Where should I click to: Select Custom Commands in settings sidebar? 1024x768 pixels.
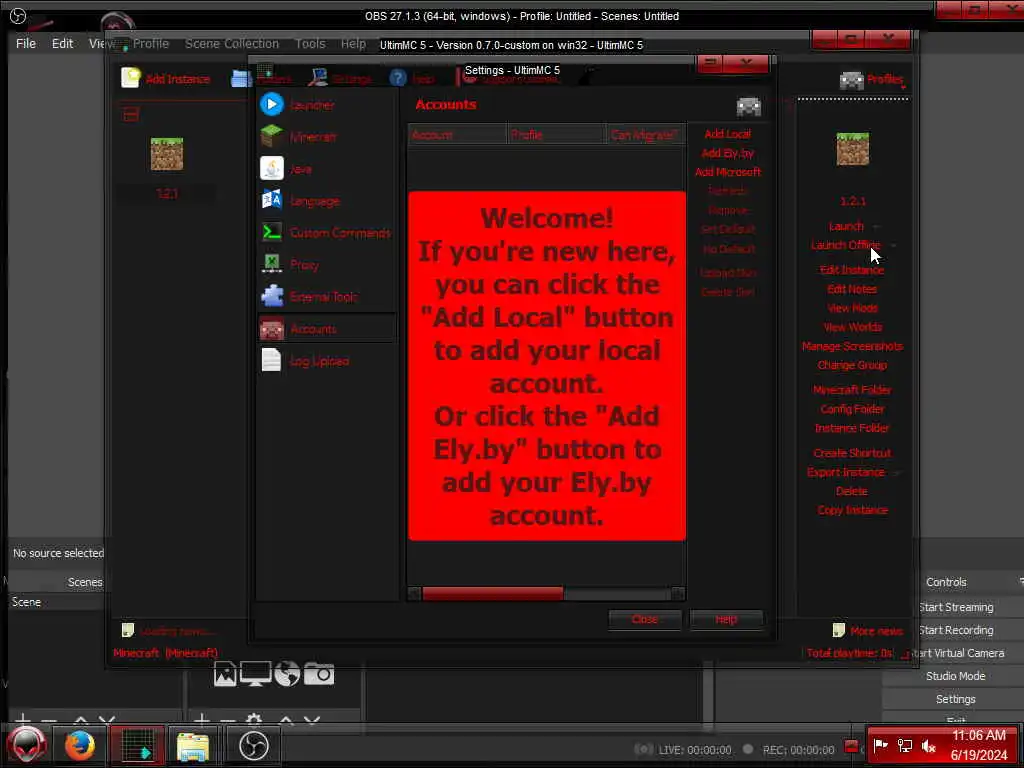click(x=327, y=232)
